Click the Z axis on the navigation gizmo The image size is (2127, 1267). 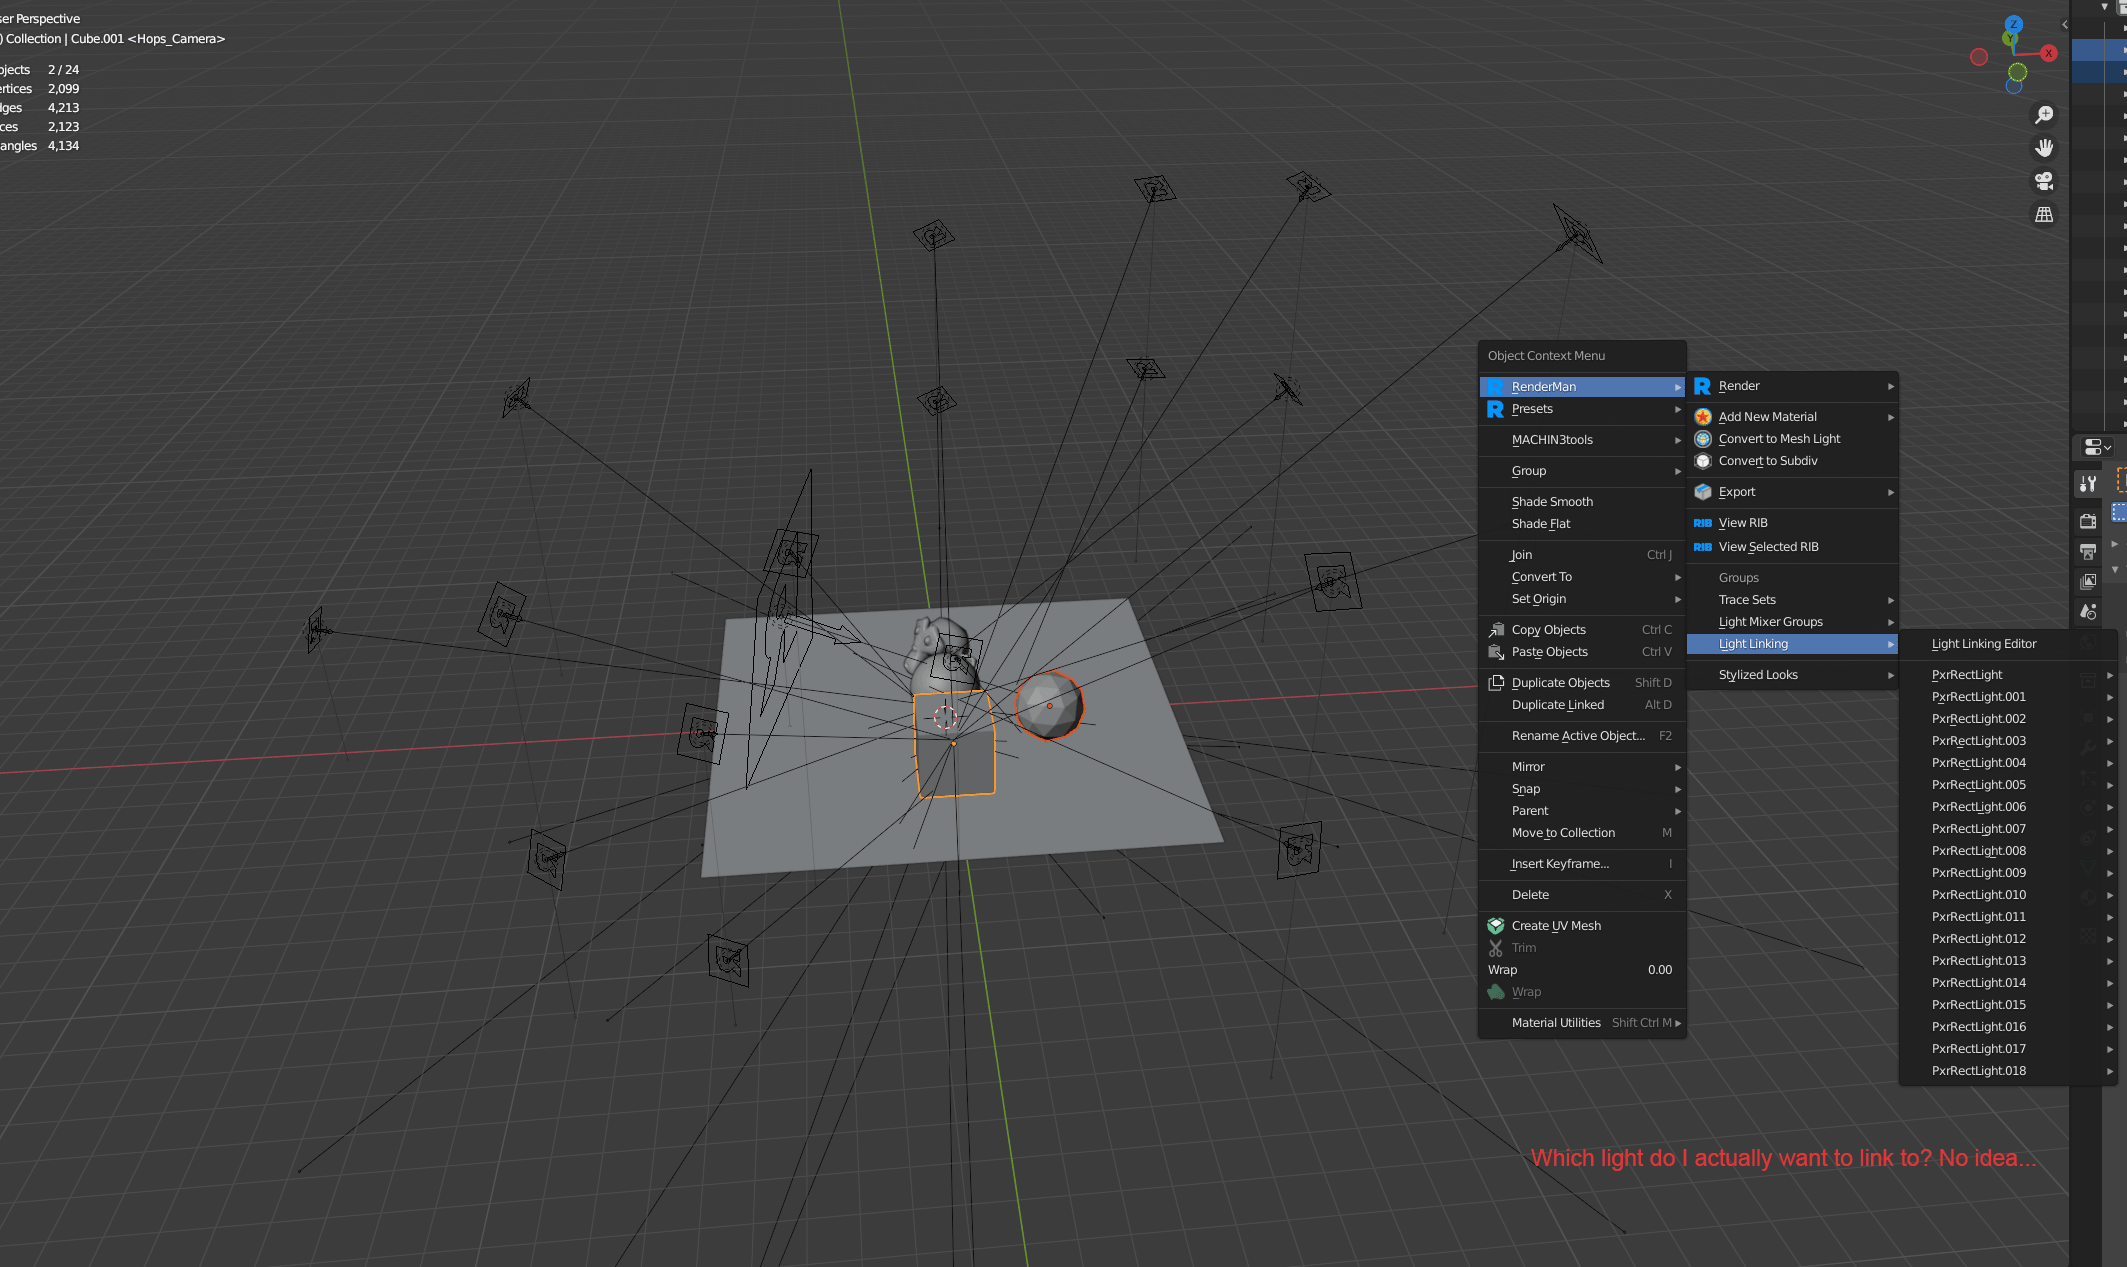coord(2012,23)
